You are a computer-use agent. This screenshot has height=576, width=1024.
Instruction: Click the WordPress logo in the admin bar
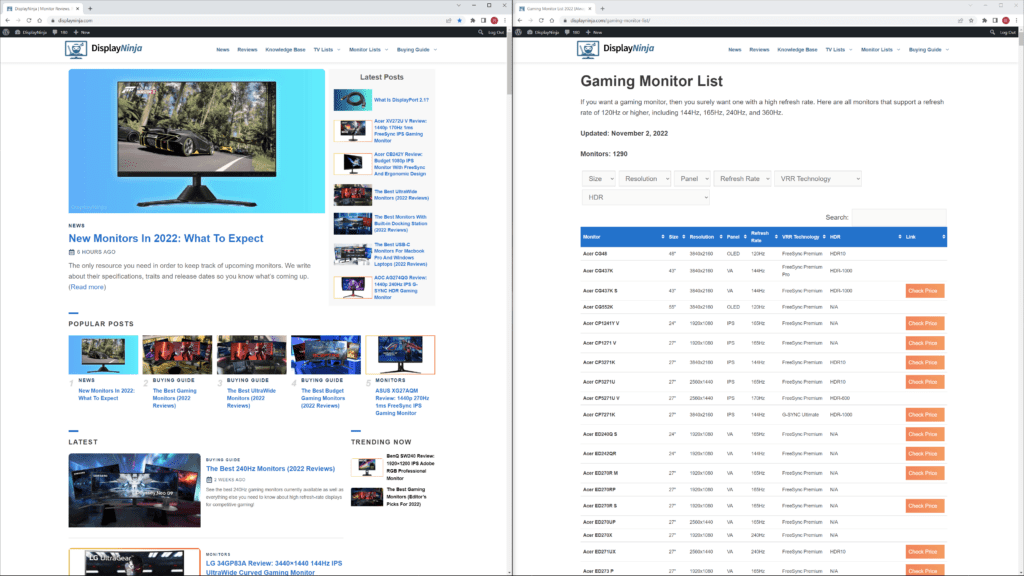click(7, 32)
